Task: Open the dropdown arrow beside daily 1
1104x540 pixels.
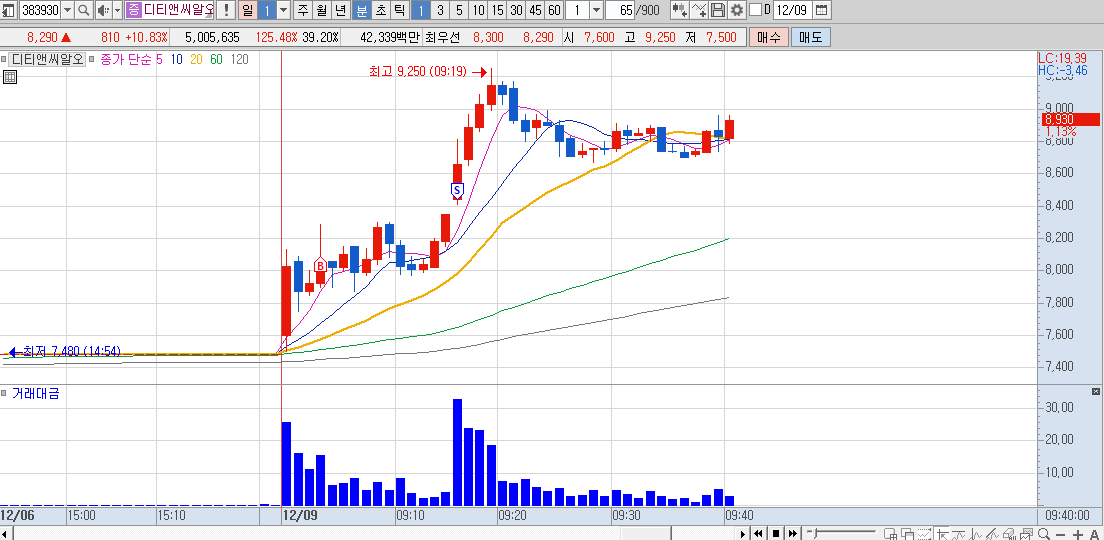Action: click(283, 10)
